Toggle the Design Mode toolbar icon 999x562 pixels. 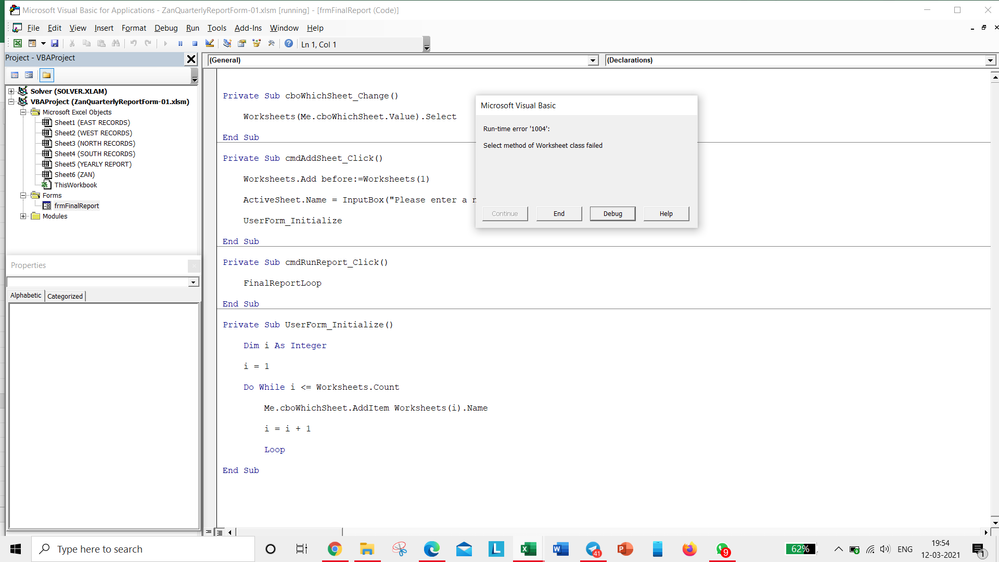[x=210, y=43]
